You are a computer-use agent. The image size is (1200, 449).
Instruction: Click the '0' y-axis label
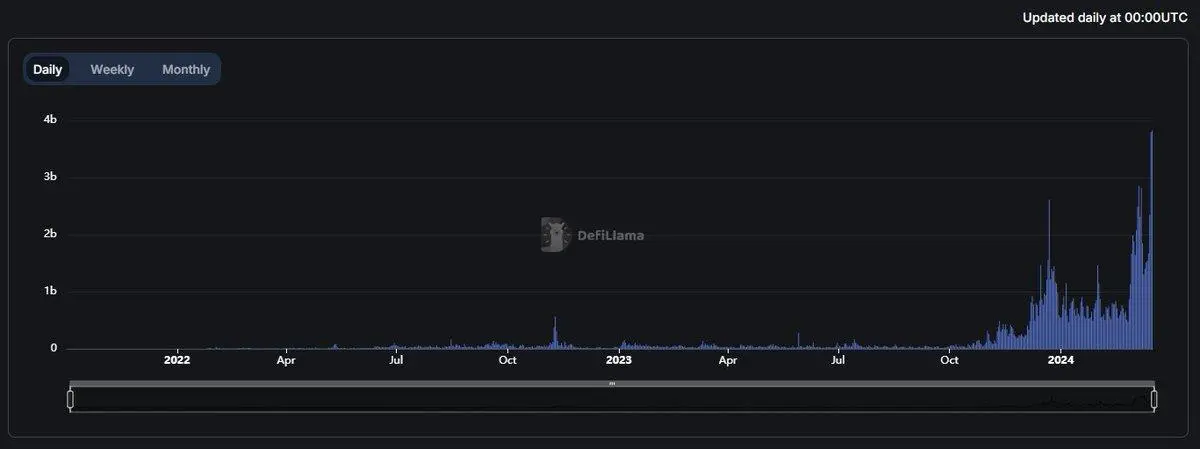coord(54,348)
